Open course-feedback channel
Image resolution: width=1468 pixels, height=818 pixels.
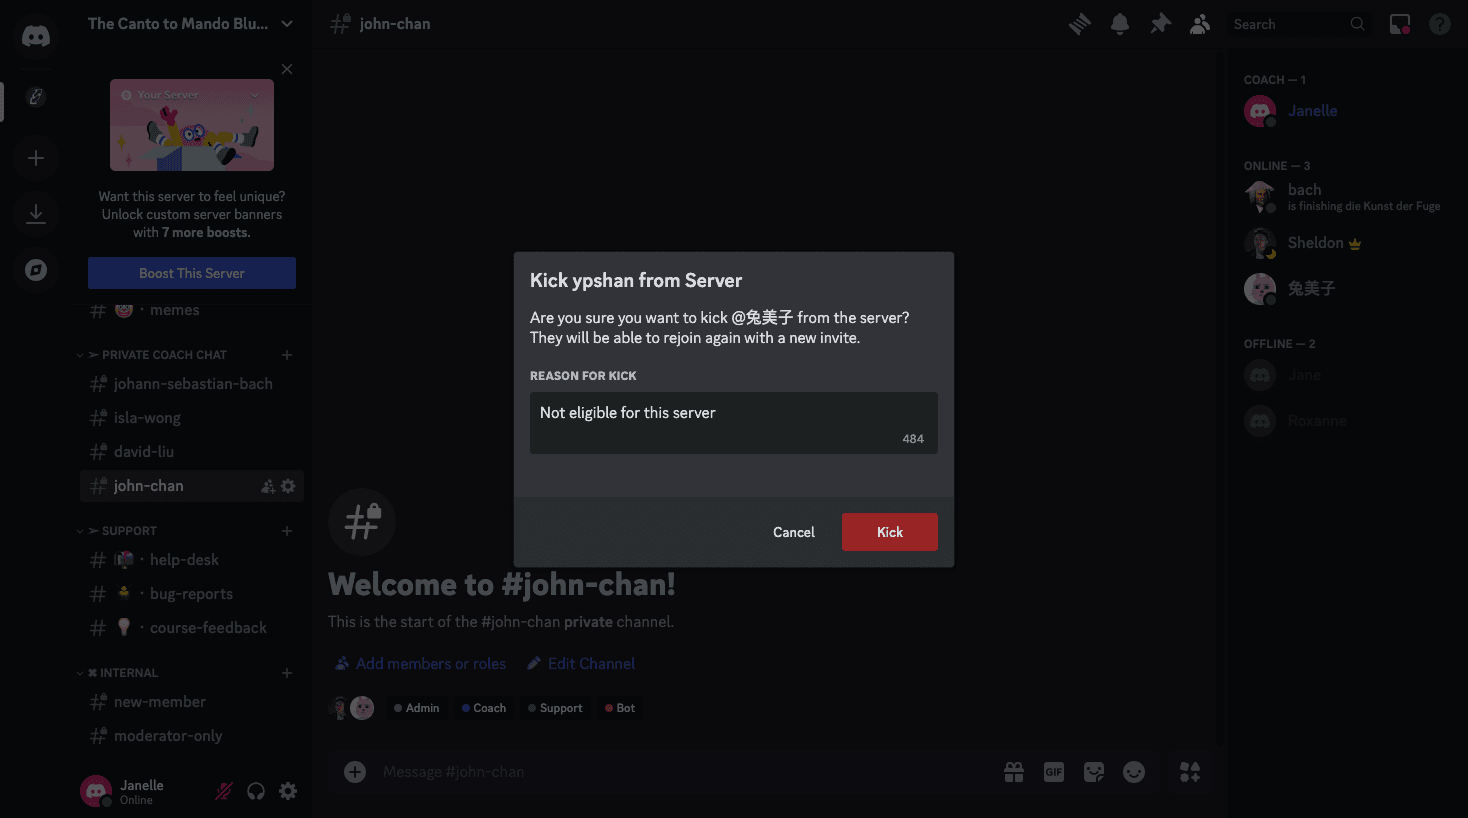click(191, 628)
